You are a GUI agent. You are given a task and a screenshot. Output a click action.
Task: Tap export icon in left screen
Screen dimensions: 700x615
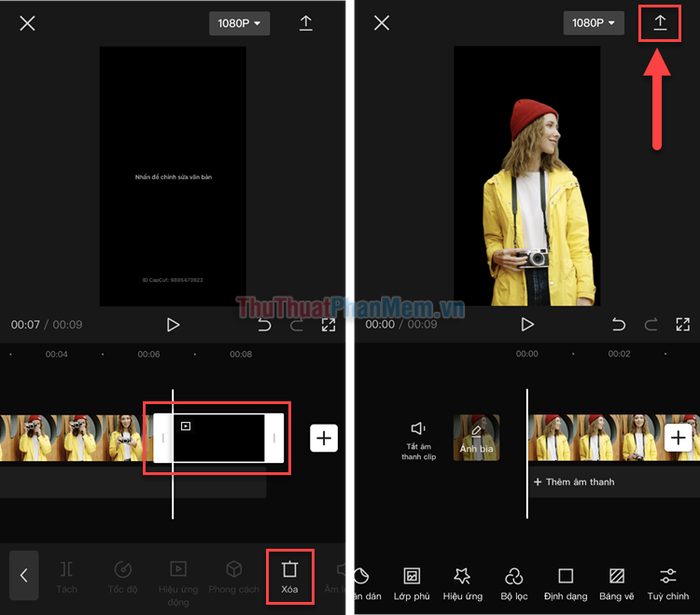[306, 23]
